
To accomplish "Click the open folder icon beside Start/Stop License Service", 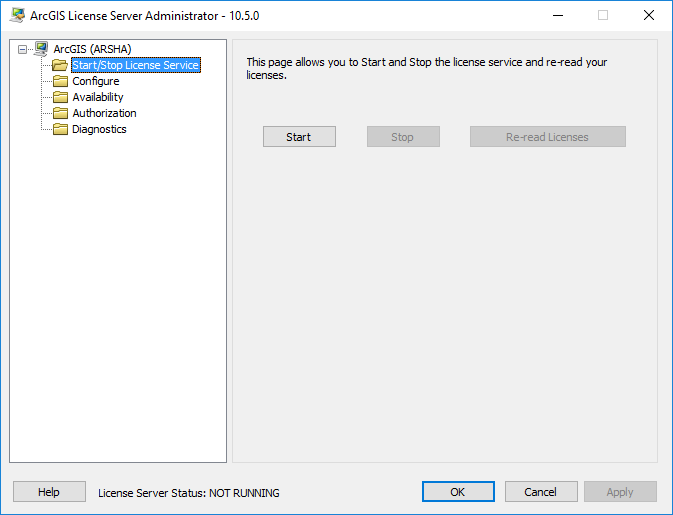I will pyautogui.click(x=60, y=65).
